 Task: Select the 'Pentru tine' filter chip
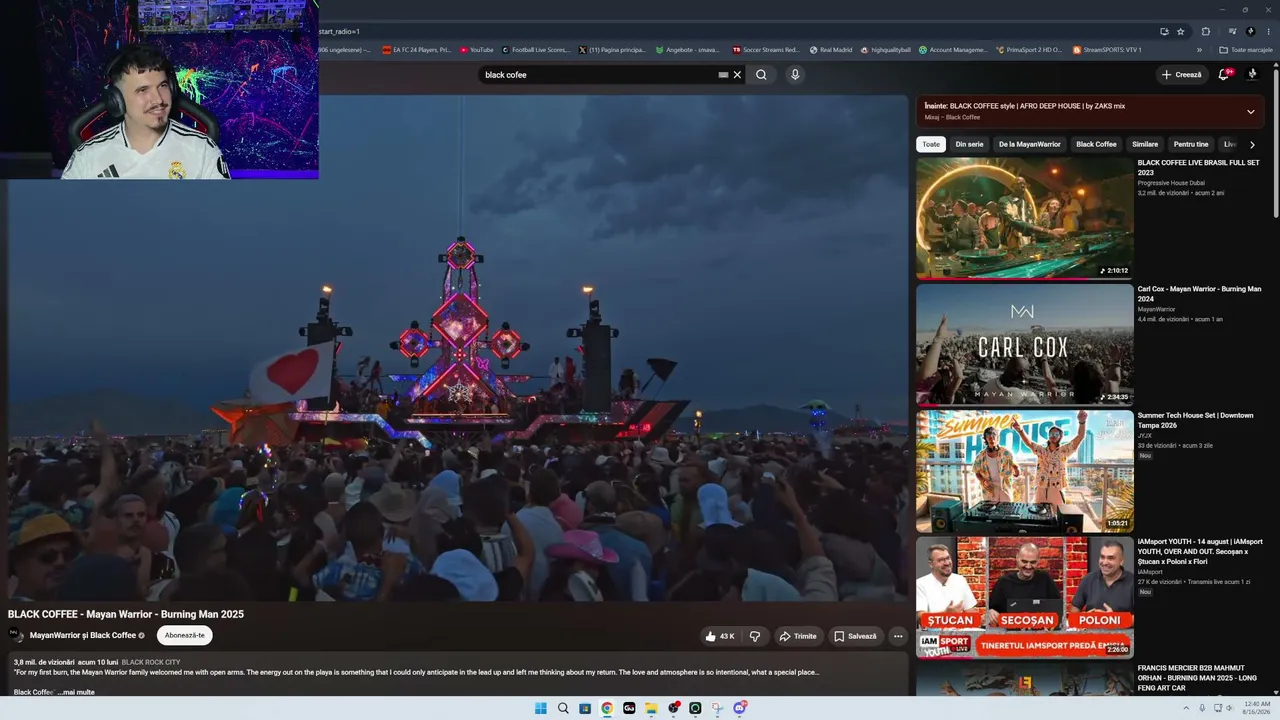pos(1191,144)
